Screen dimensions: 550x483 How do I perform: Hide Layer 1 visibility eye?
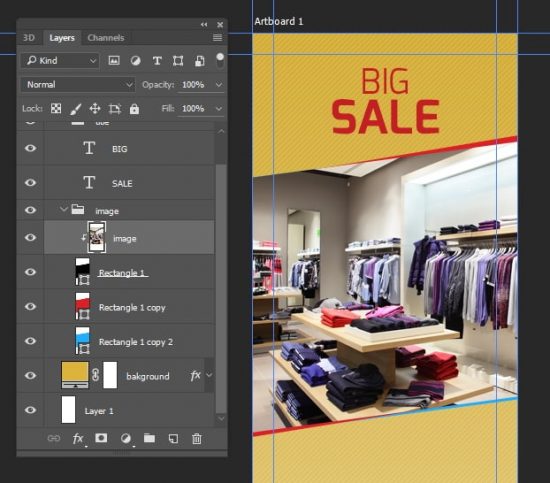(31, 410)
